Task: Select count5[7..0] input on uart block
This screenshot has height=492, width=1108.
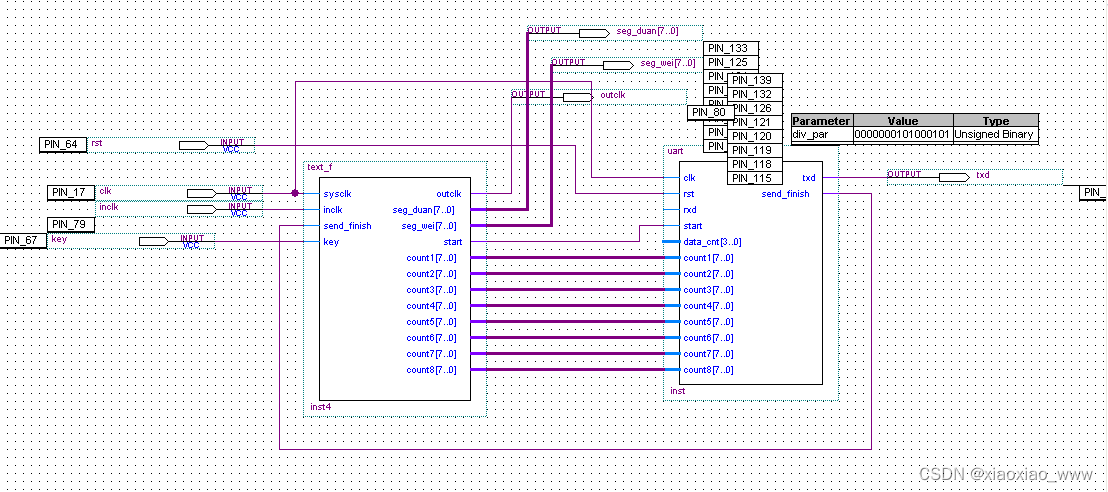Action: (709, 322)
